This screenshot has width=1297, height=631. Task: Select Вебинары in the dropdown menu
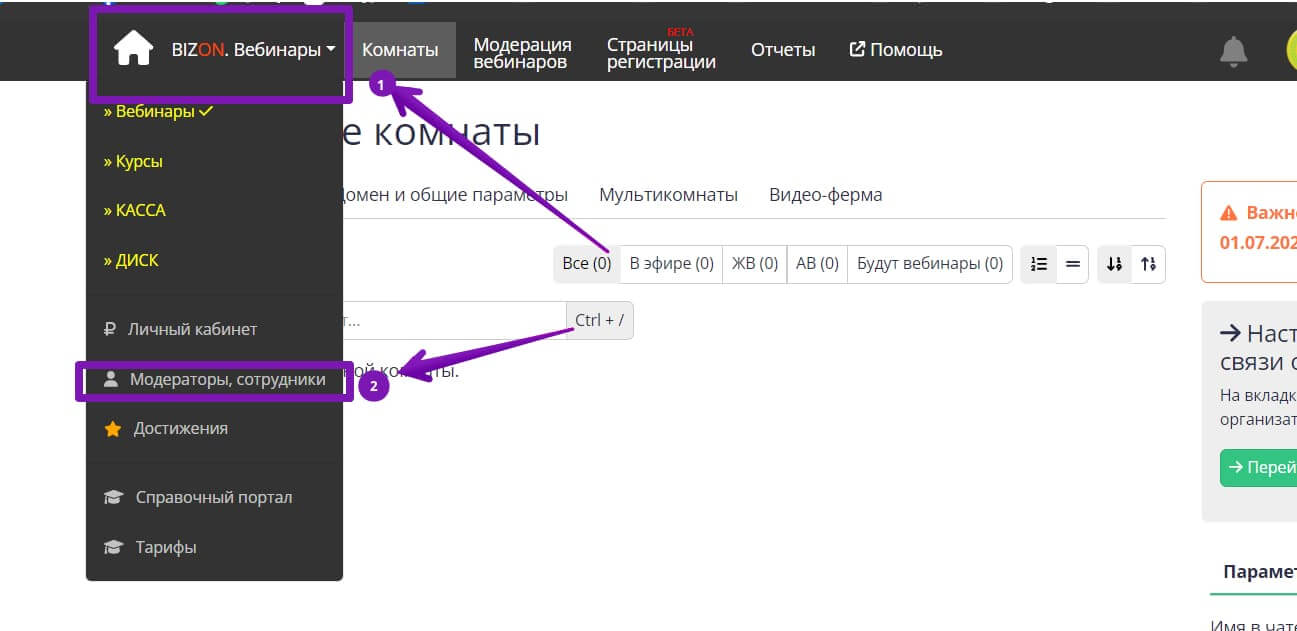158,111
